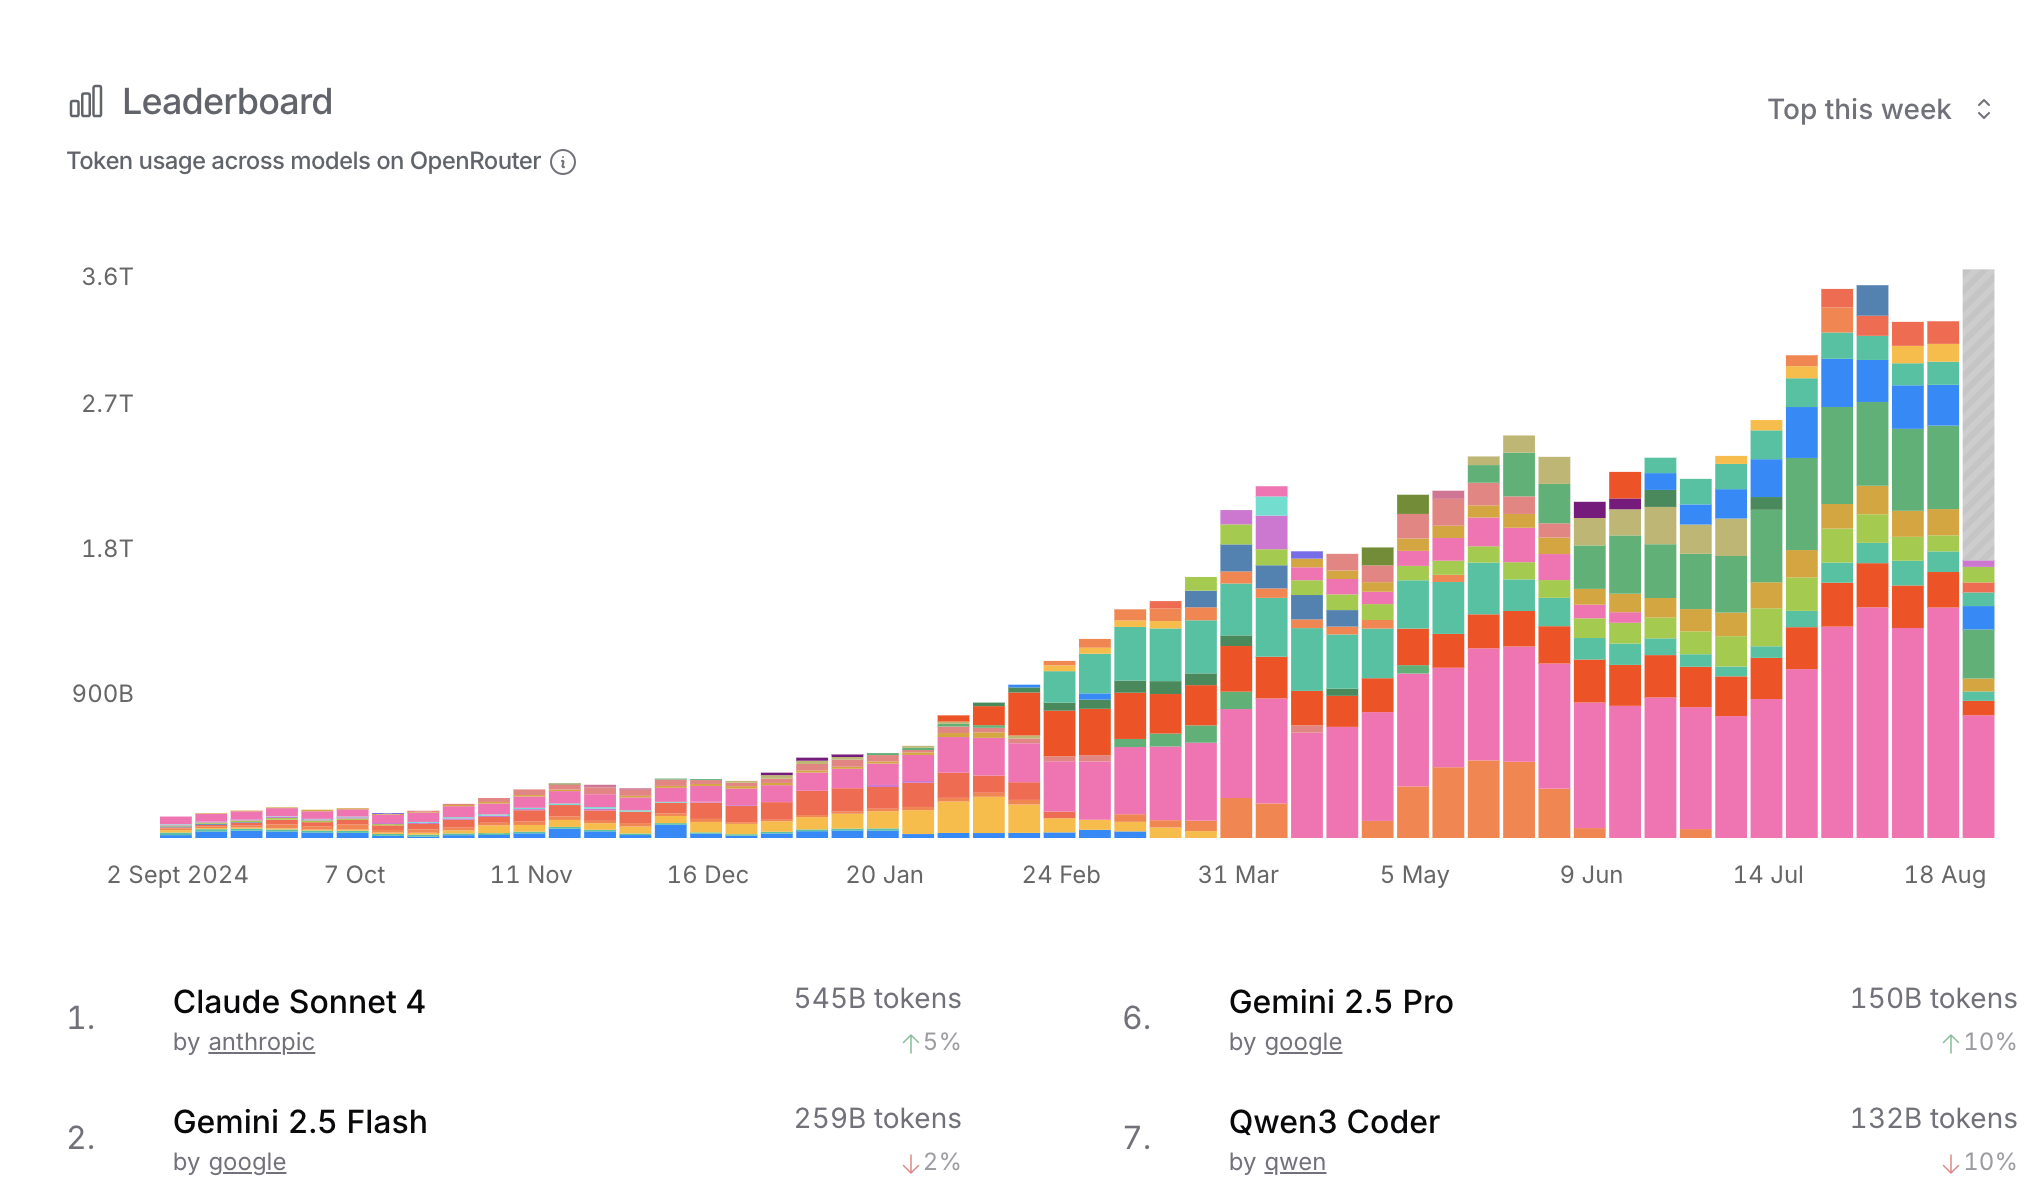The width and height of the screenshot is (2038, 1198).
Task: Click the red down arrow beside Qwen3 Coder 10%
Action: point(1950,1163)
